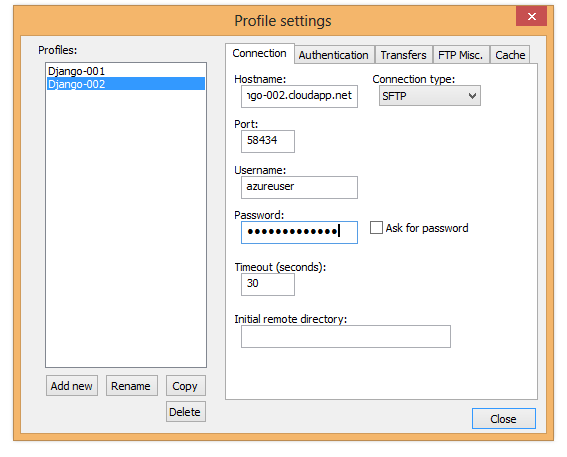
Task: Open the Connection type dropdown
Action: [x=430, y=96]
